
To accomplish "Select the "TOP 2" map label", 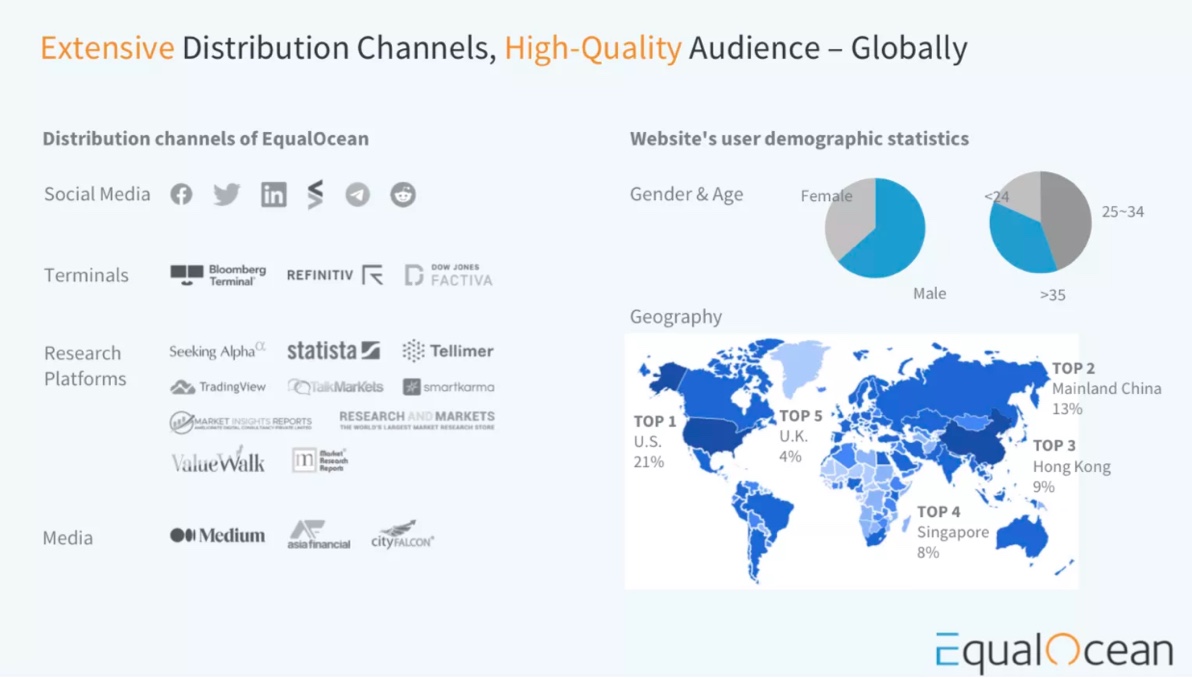I will click(x=1073, y=369).
